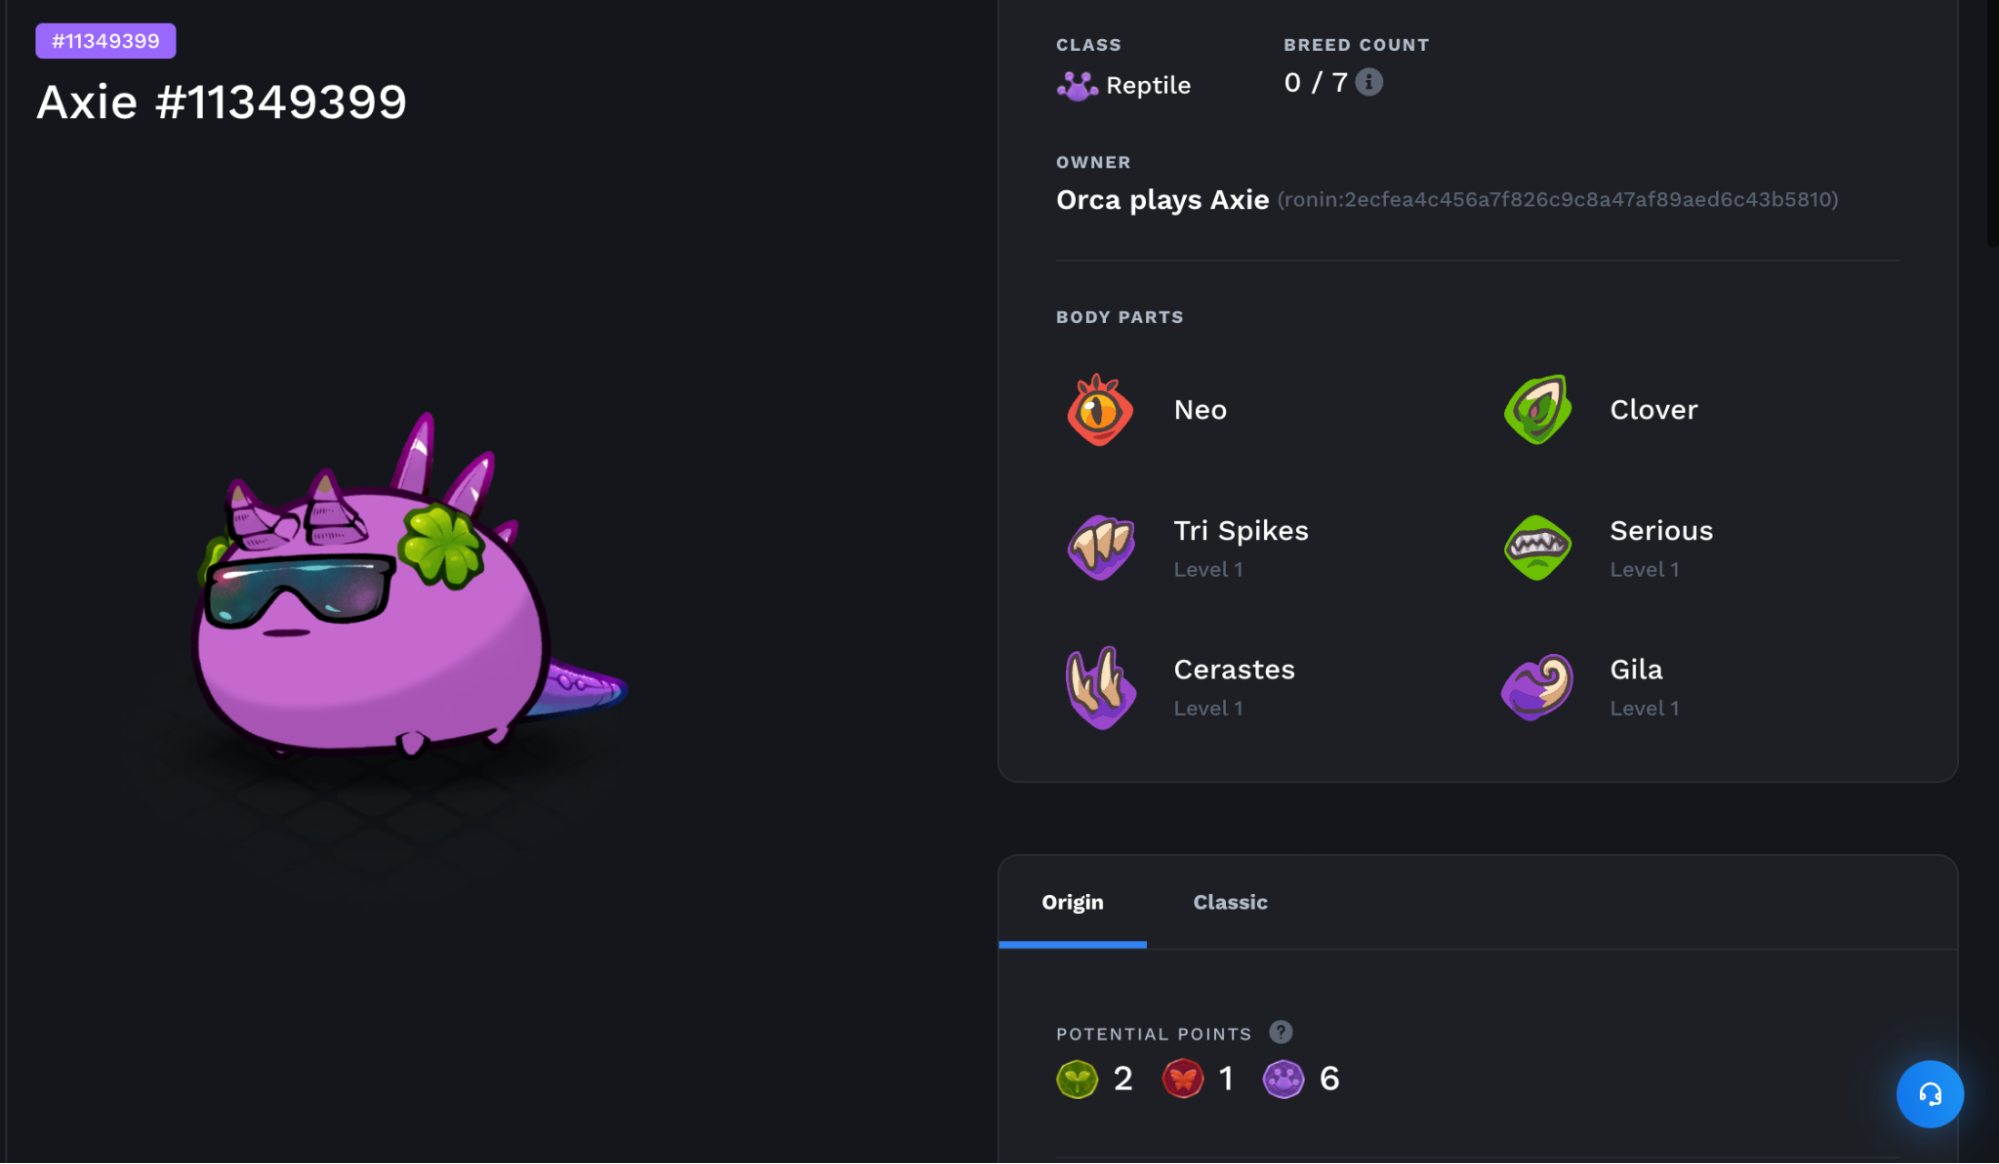
Task: Open the Gila tail part icon
Action: pos(1538,688)
